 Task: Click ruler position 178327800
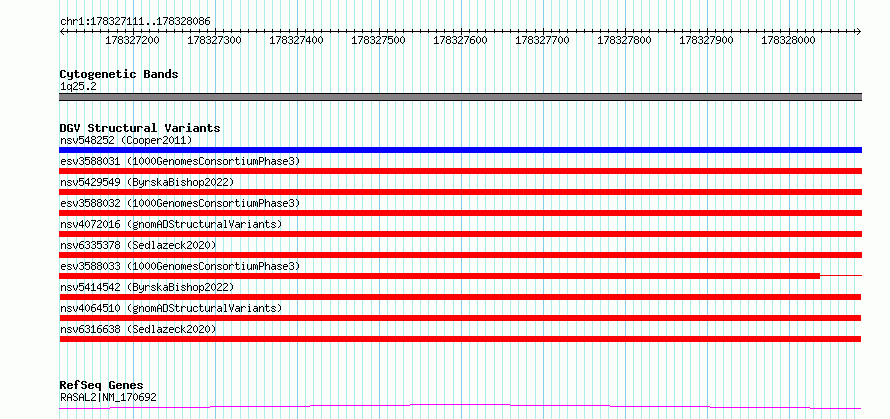(x=624, y=40)
